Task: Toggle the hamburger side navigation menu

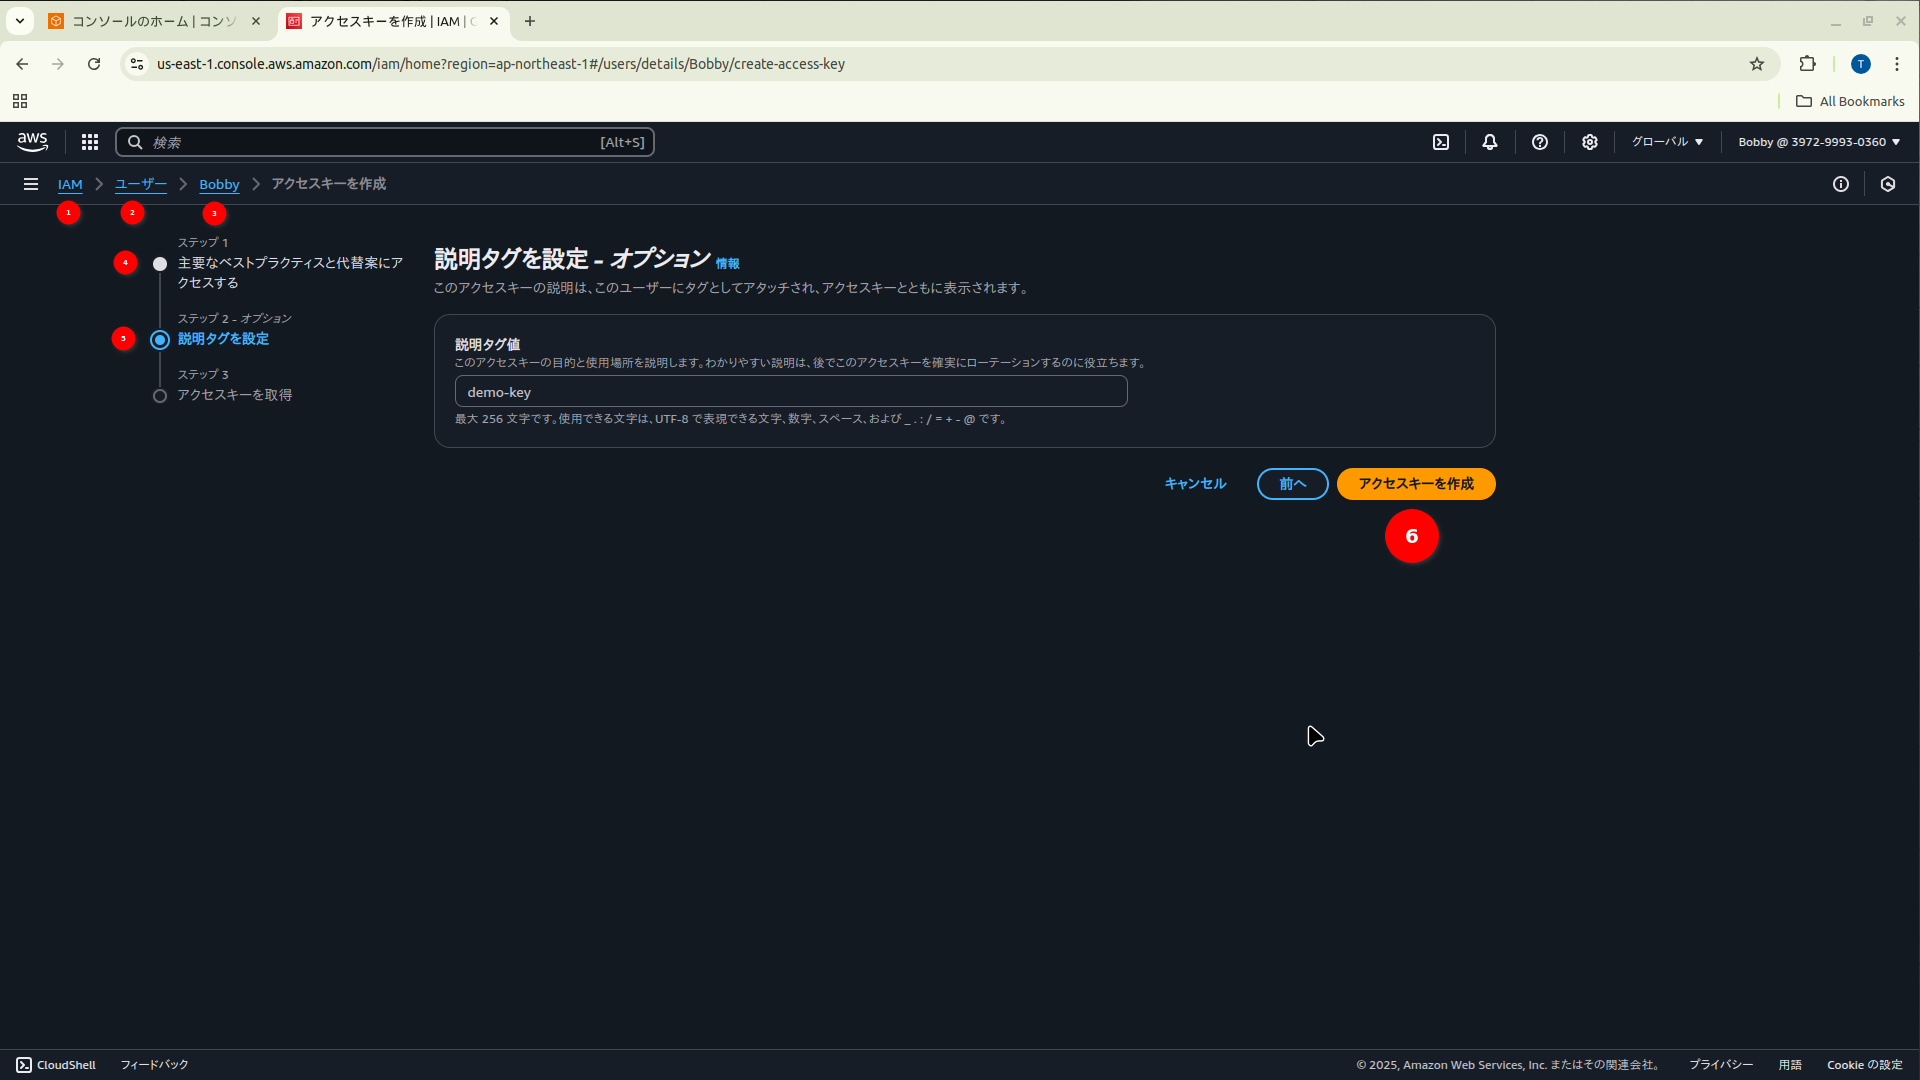Action: click(31, 184)
